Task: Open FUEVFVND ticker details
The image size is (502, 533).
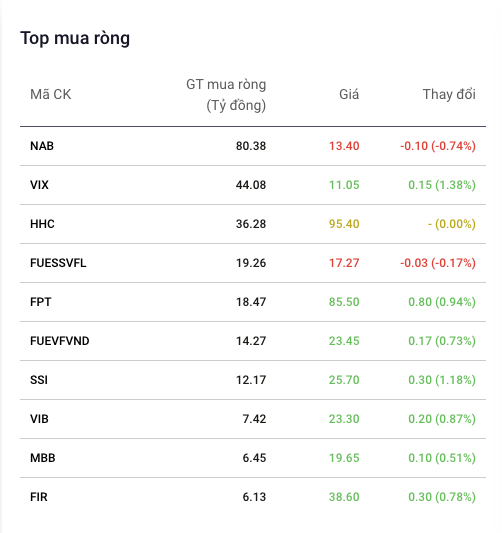Action: coord(59,341)
